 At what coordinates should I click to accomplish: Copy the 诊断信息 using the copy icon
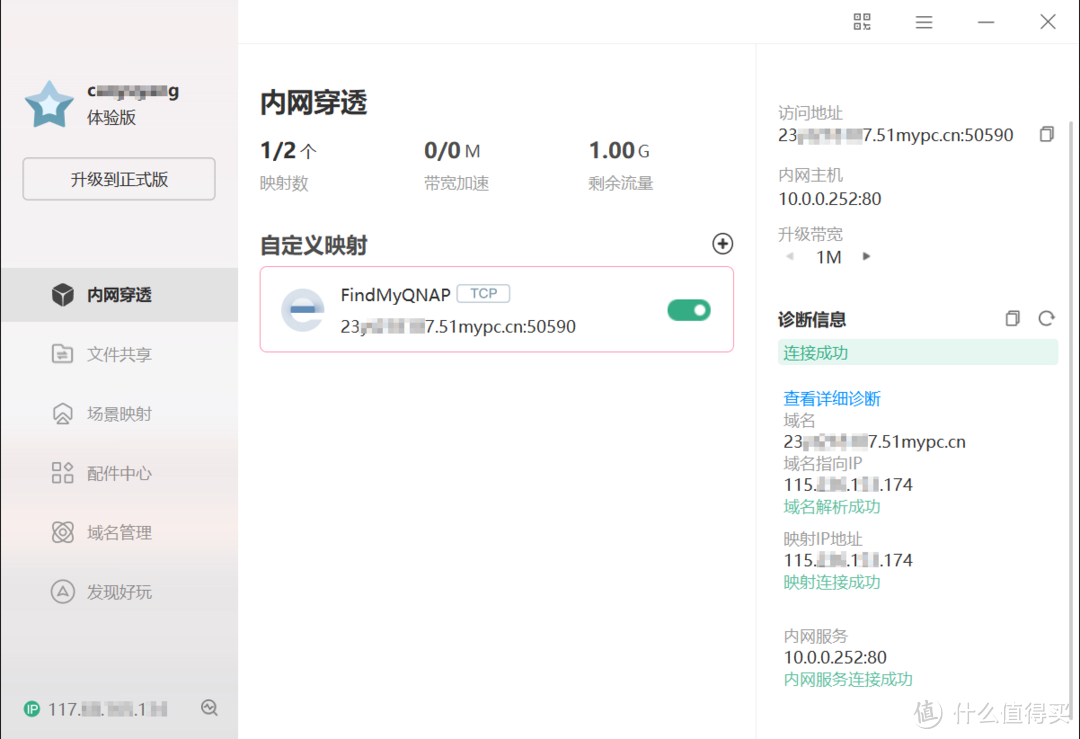point(1012,317)
